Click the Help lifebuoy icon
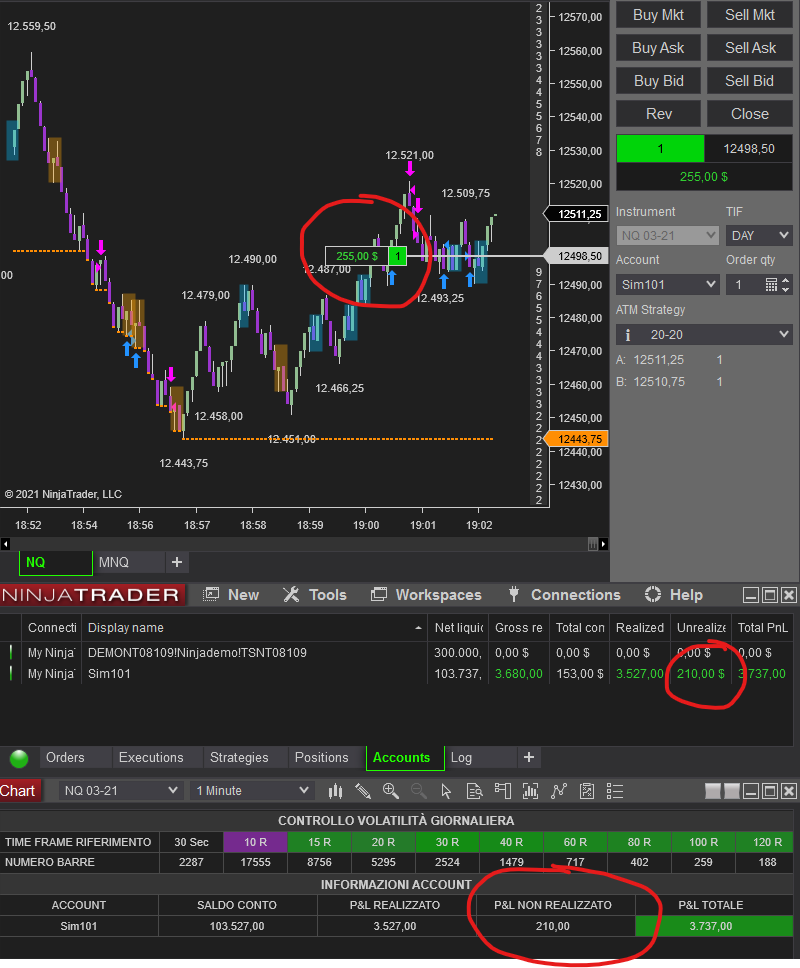Viewport: 800px width, 968px height. tap(652, 595)
